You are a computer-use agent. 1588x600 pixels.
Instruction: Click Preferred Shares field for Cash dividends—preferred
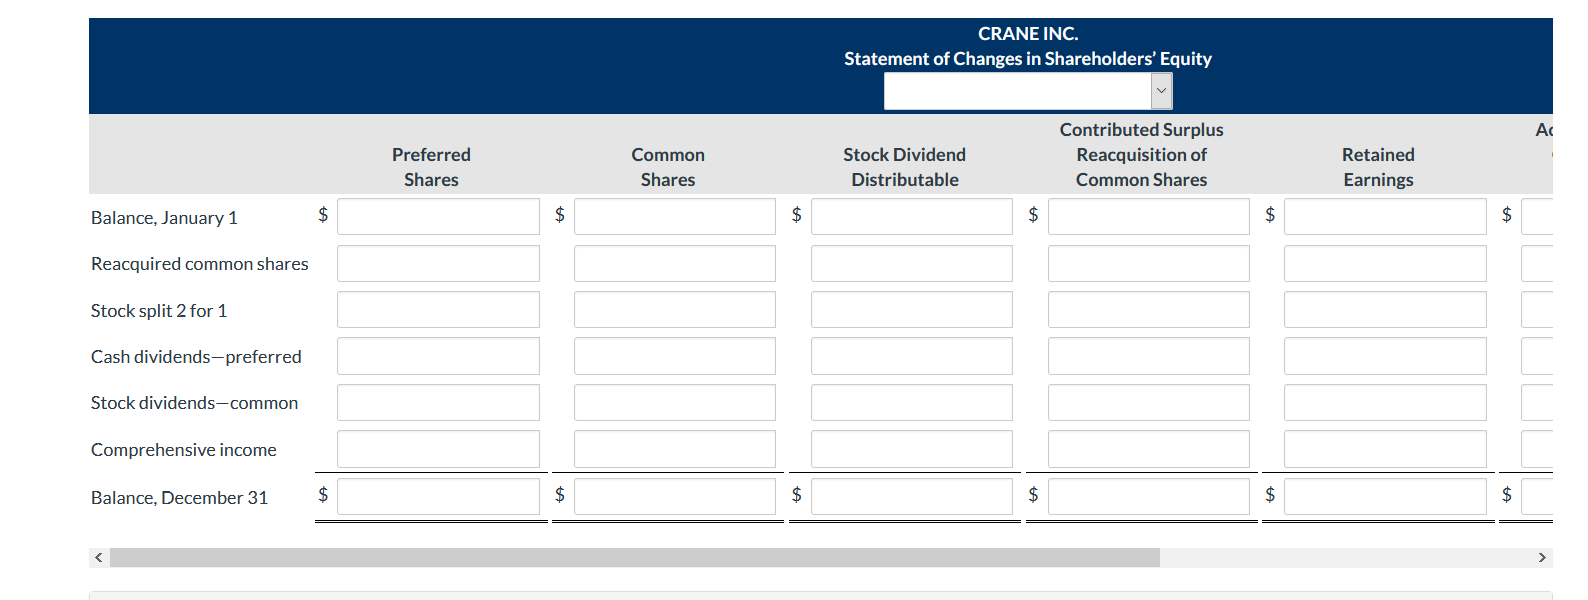(x=438, y=355)
